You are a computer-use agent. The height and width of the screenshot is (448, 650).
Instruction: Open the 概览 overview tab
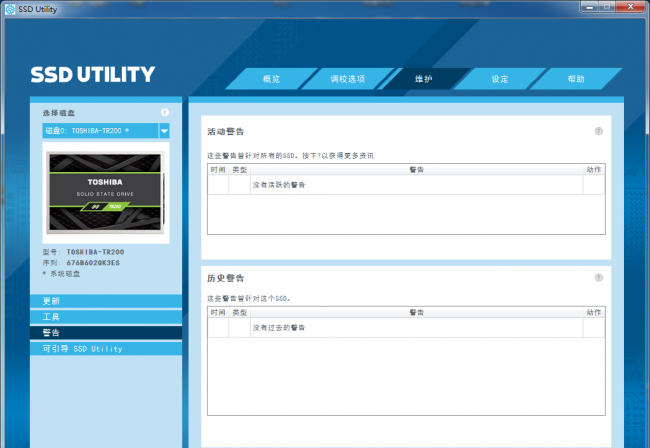coord(272,79)
